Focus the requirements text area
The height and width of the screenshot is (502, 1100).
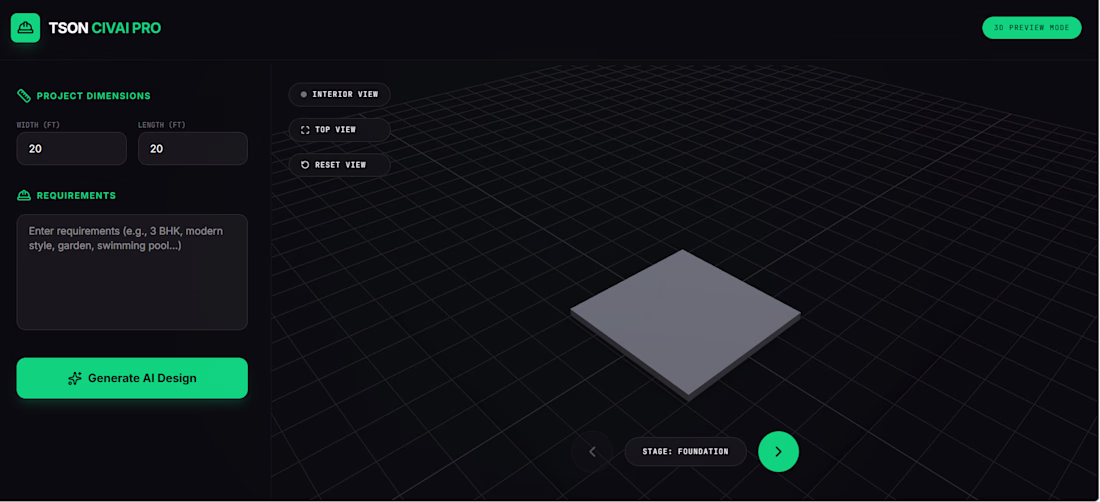(132, 272)
